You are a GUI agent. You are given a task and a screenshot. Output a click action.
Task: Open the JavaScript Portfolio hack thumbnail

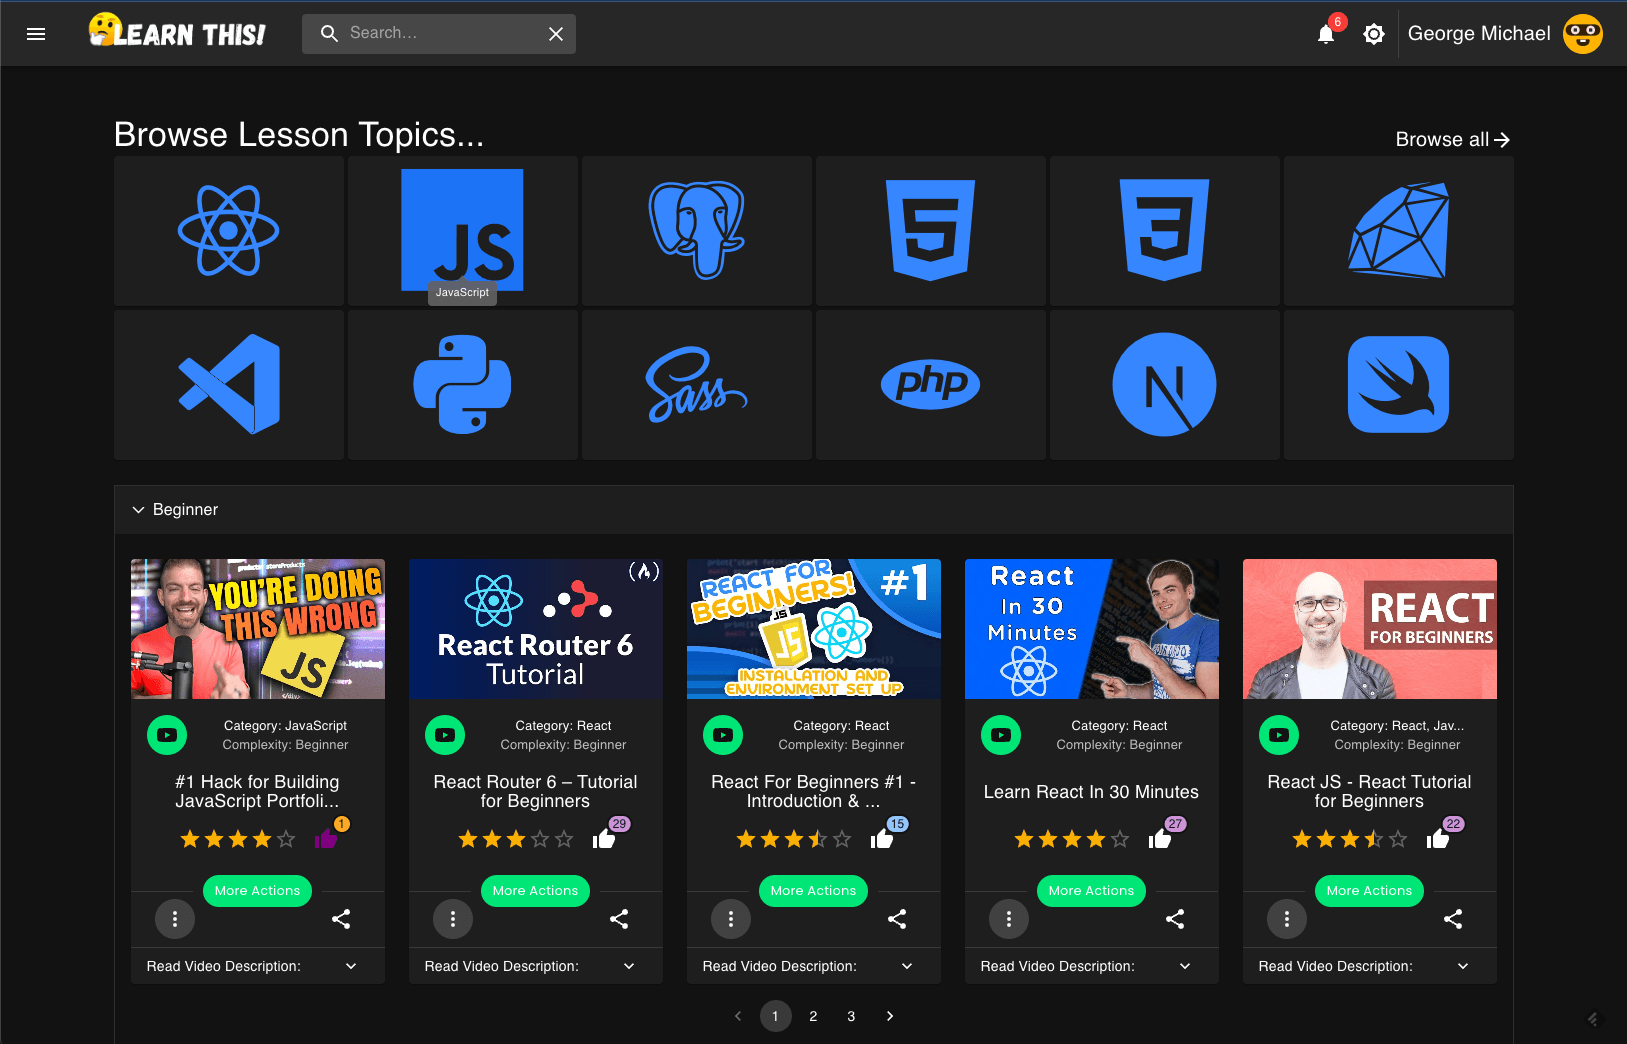point(258,629)
